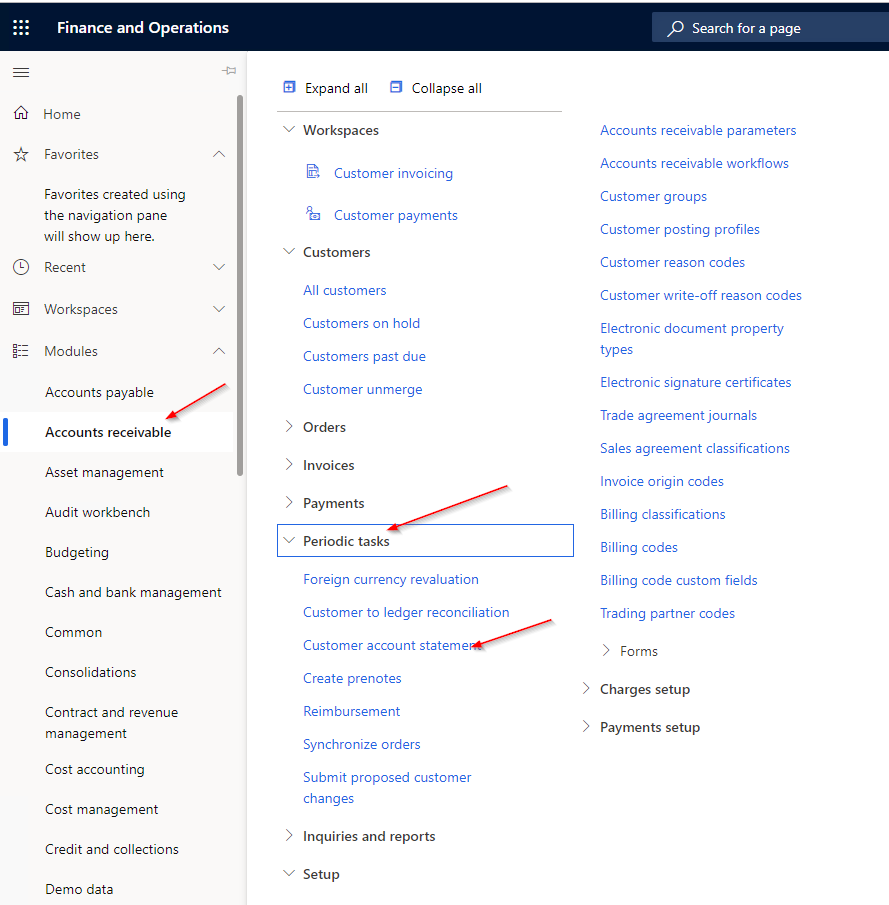Open the Customer invoicing workspace icon
Viewport: 889px width, 905px height.
(311, 172)
